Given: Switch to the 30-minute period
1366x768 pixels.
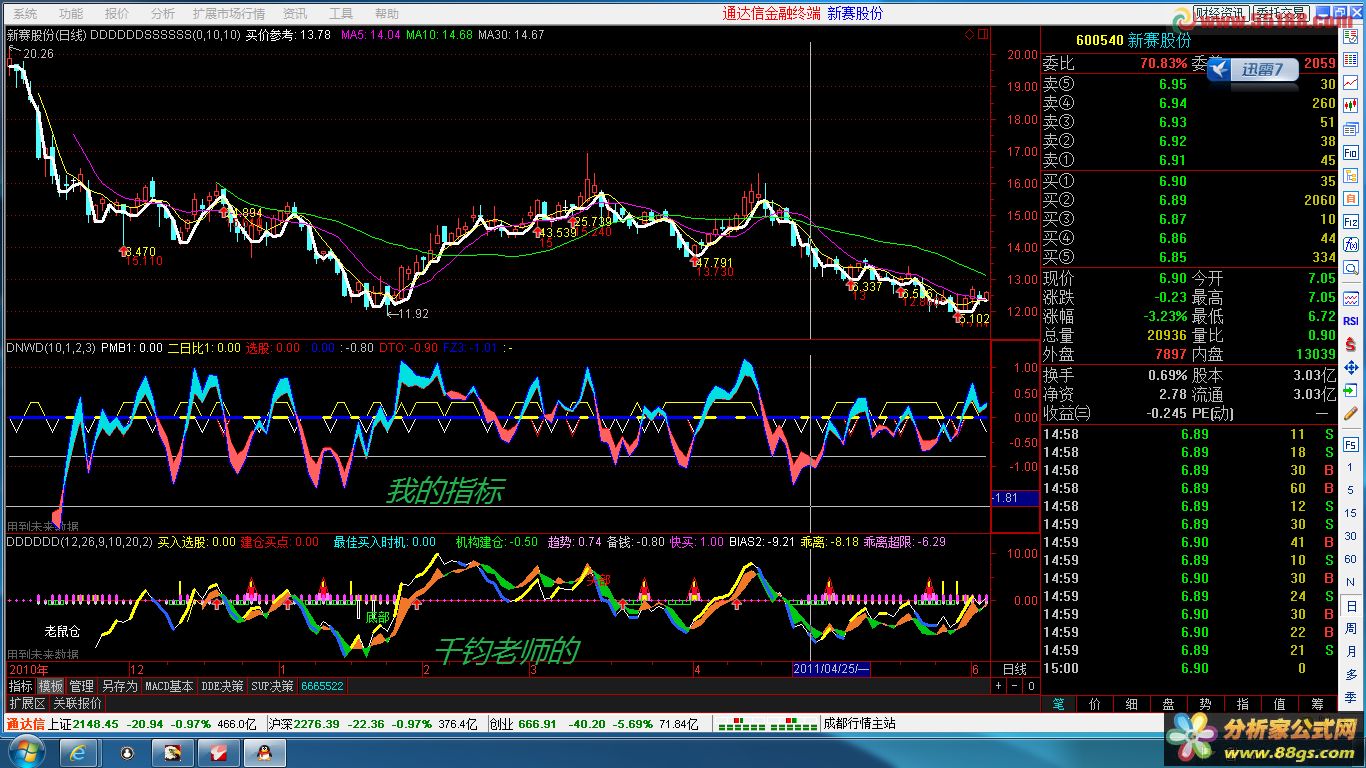Looking at the screenshot, I should point(1351,537).
